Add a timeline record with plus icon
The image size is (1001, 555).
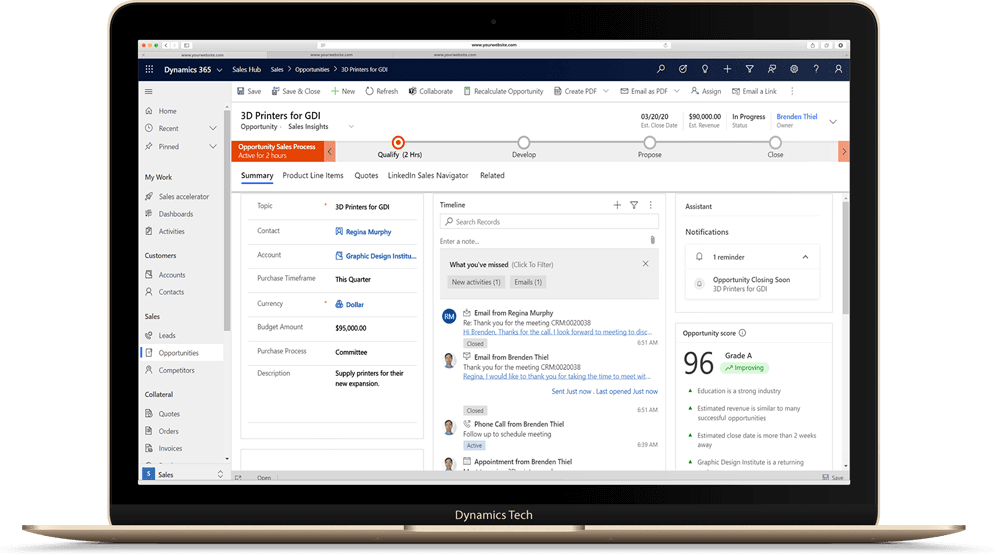click(x=617, y=205)
